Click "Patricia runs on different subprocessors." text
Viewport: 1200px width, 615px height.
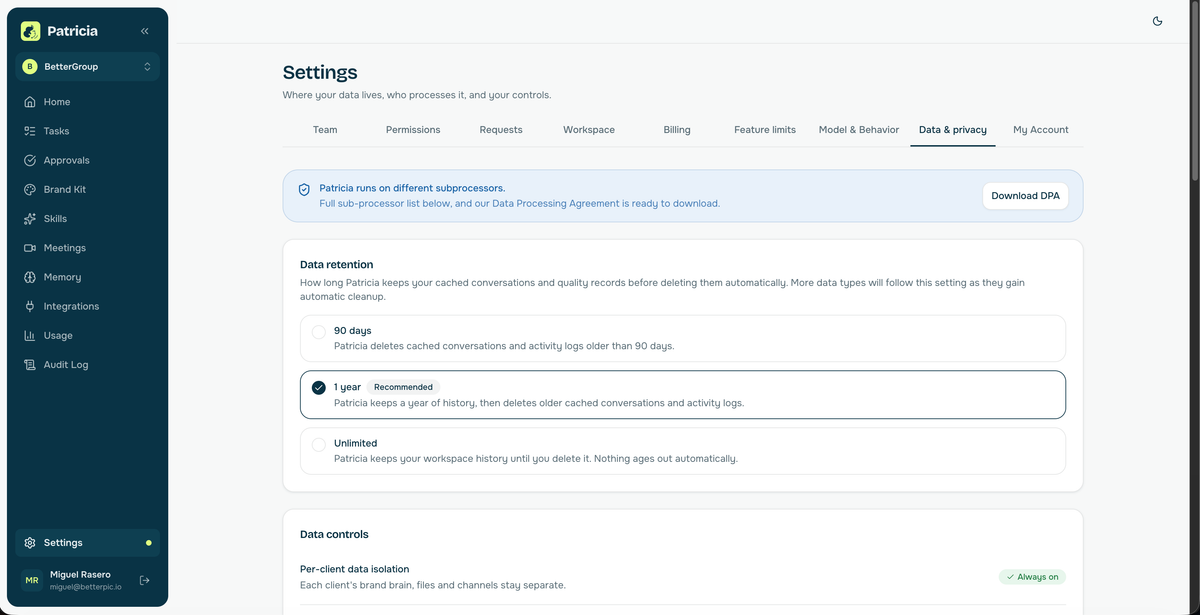coord(412,188)
